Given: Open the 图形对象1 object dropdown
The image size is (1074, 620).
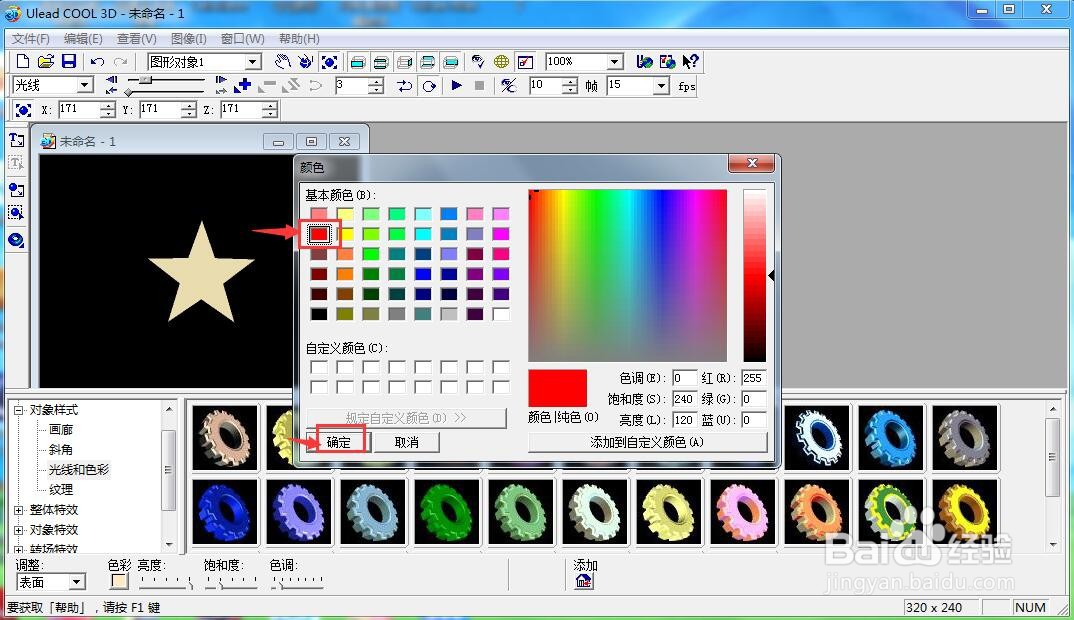Looking at the screenshot, I should (253, 62).
